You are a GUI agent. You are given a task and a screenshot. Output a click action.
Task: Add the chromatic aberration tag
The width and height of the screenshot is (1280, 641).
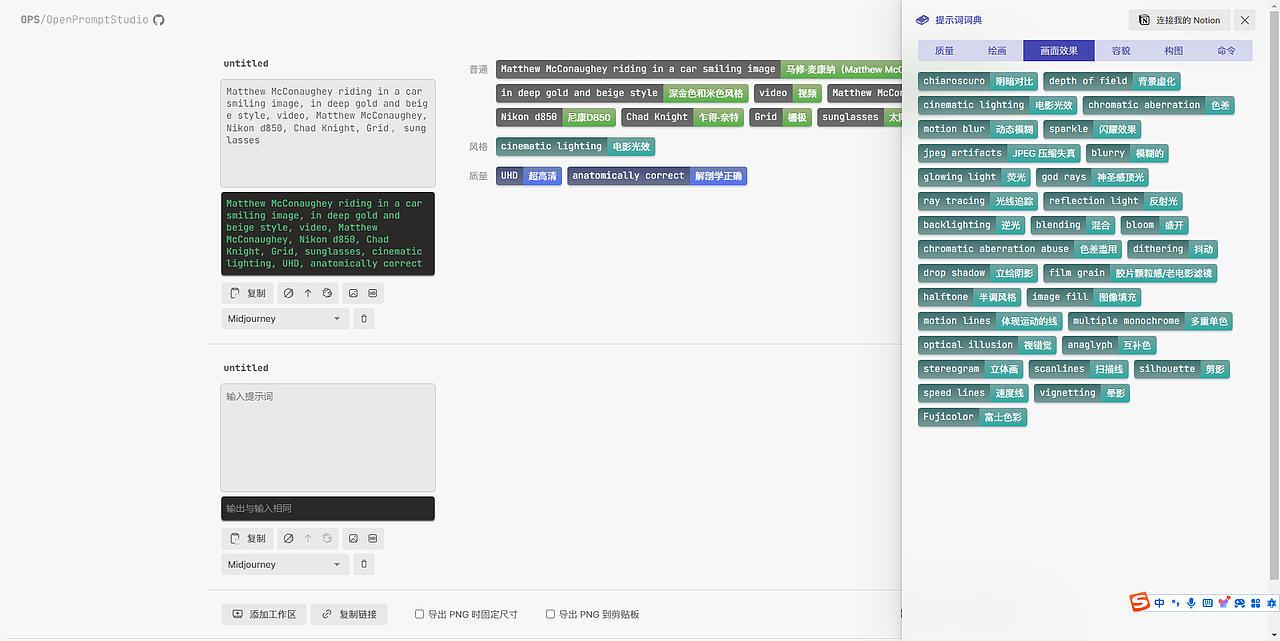tap(1158, 105)
